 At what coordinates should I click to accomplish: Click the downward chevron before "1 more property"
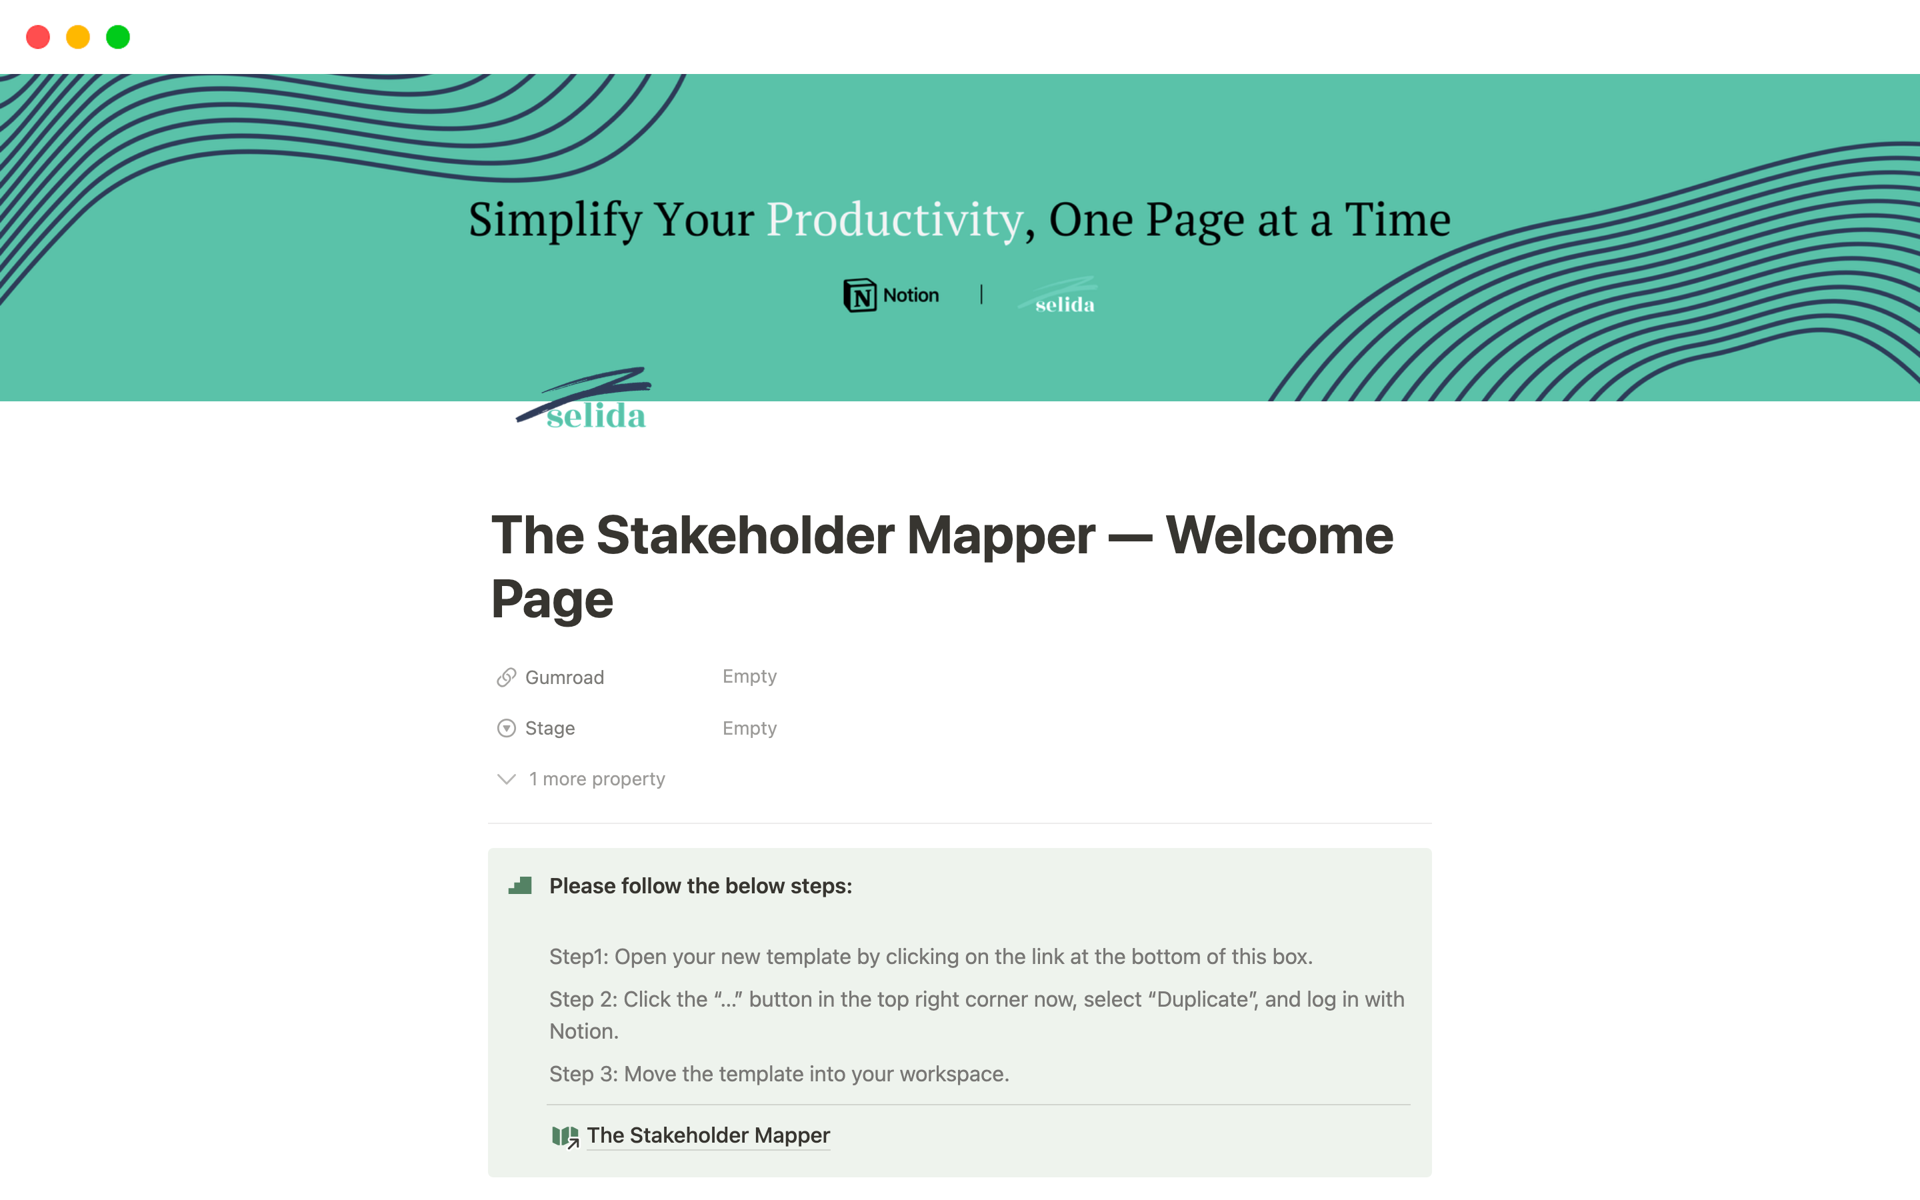click(506, 779)
